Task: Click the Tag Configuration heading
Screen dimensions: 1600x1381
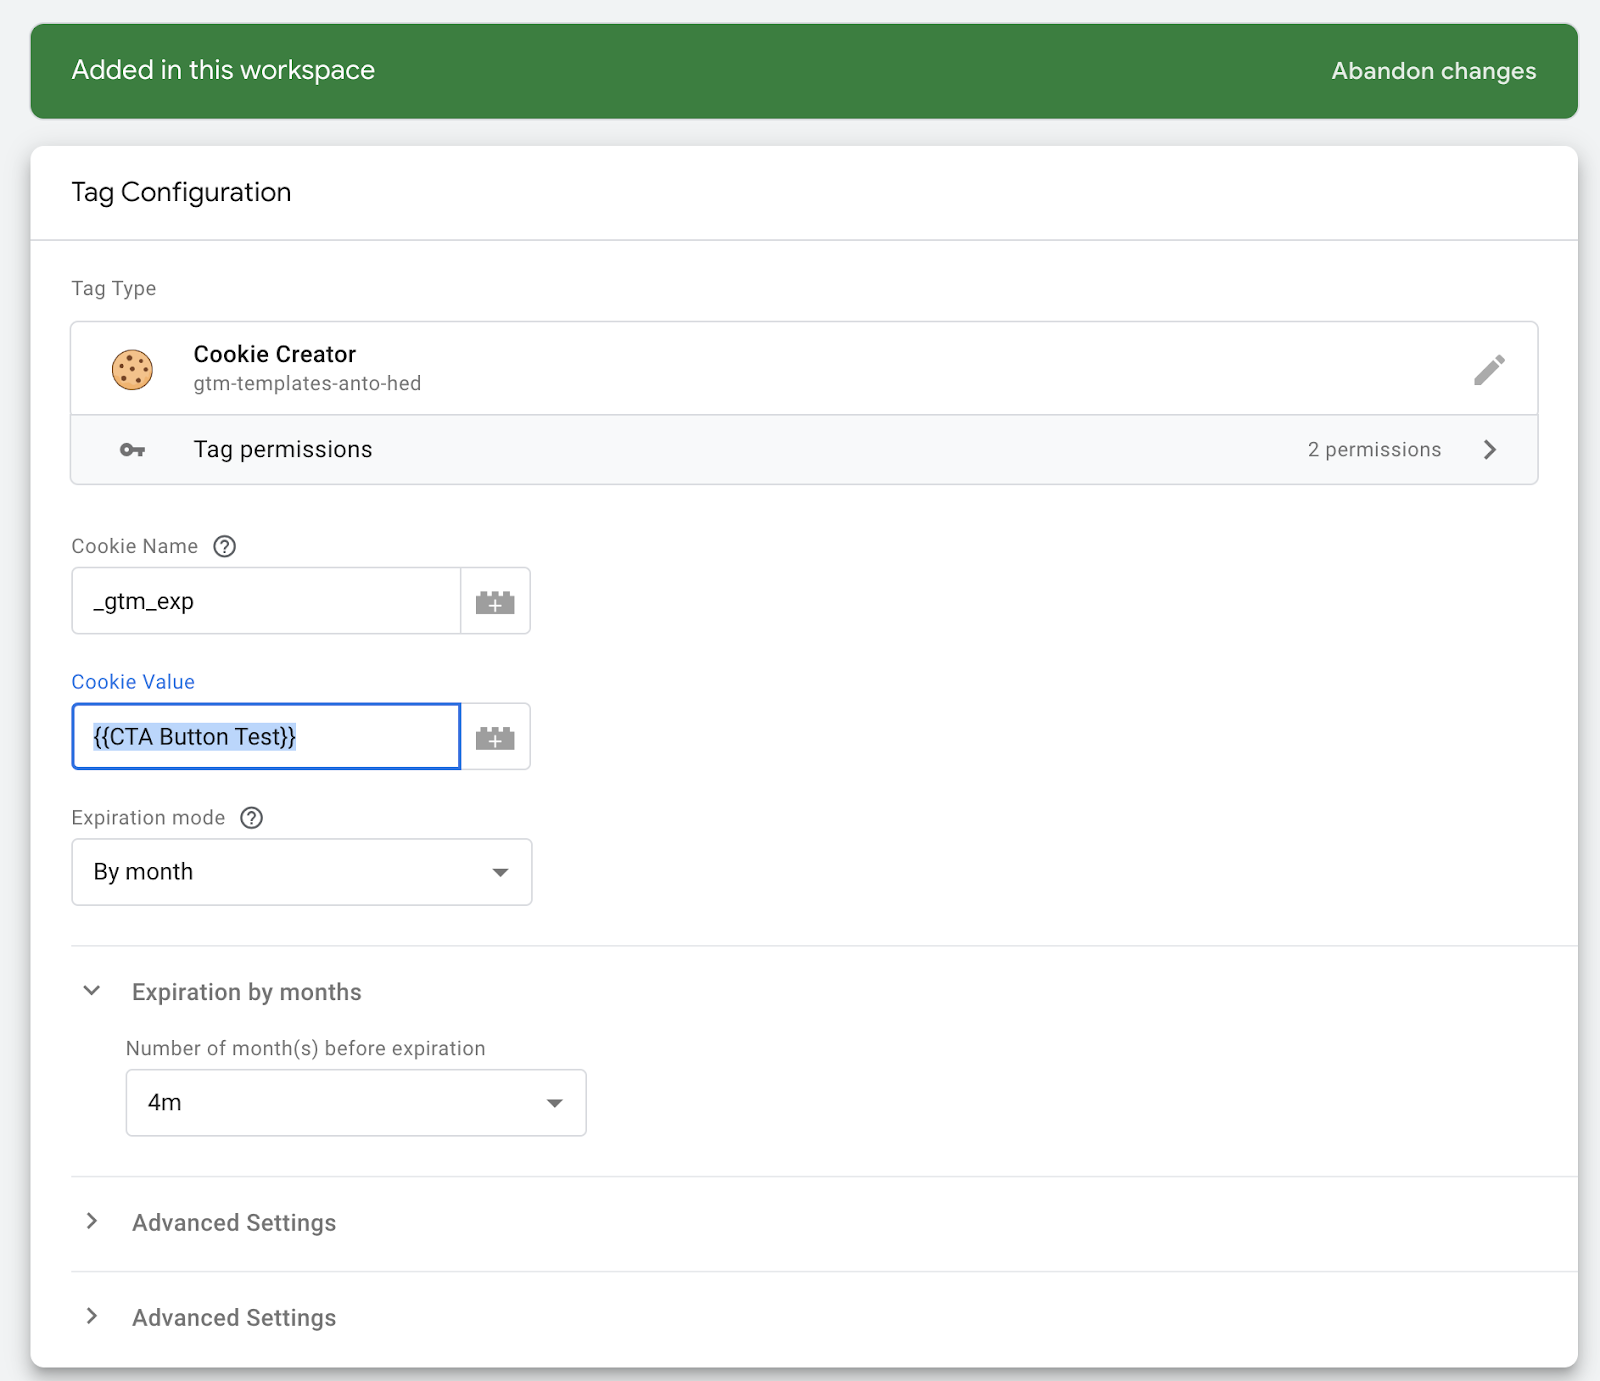Action: tap(181, 192)
